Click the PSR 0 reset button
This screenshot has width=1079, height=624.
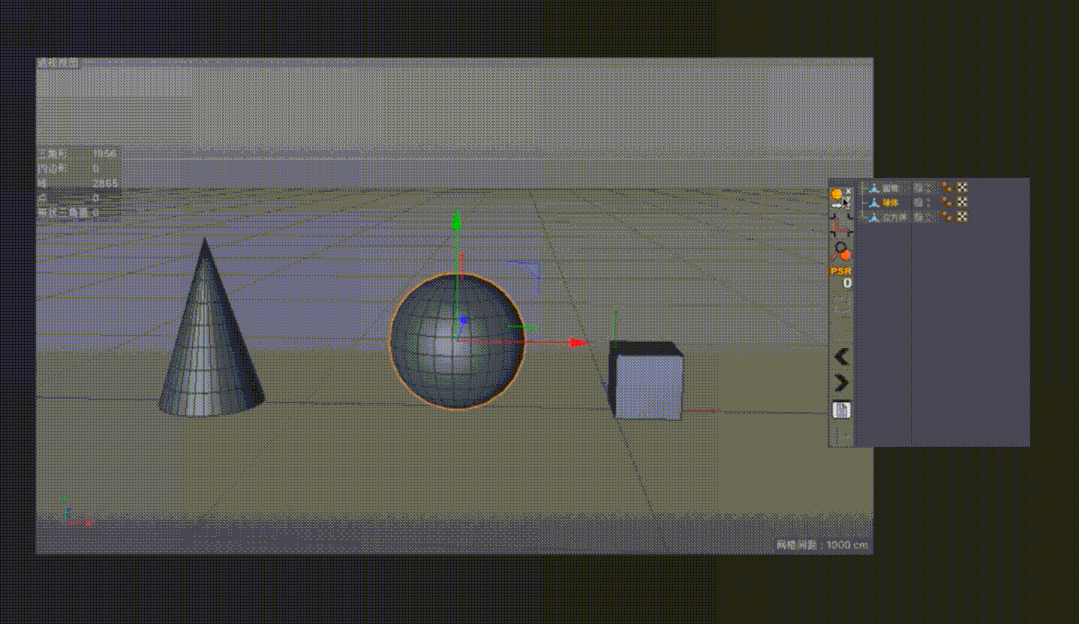click(x=841, y=277)
